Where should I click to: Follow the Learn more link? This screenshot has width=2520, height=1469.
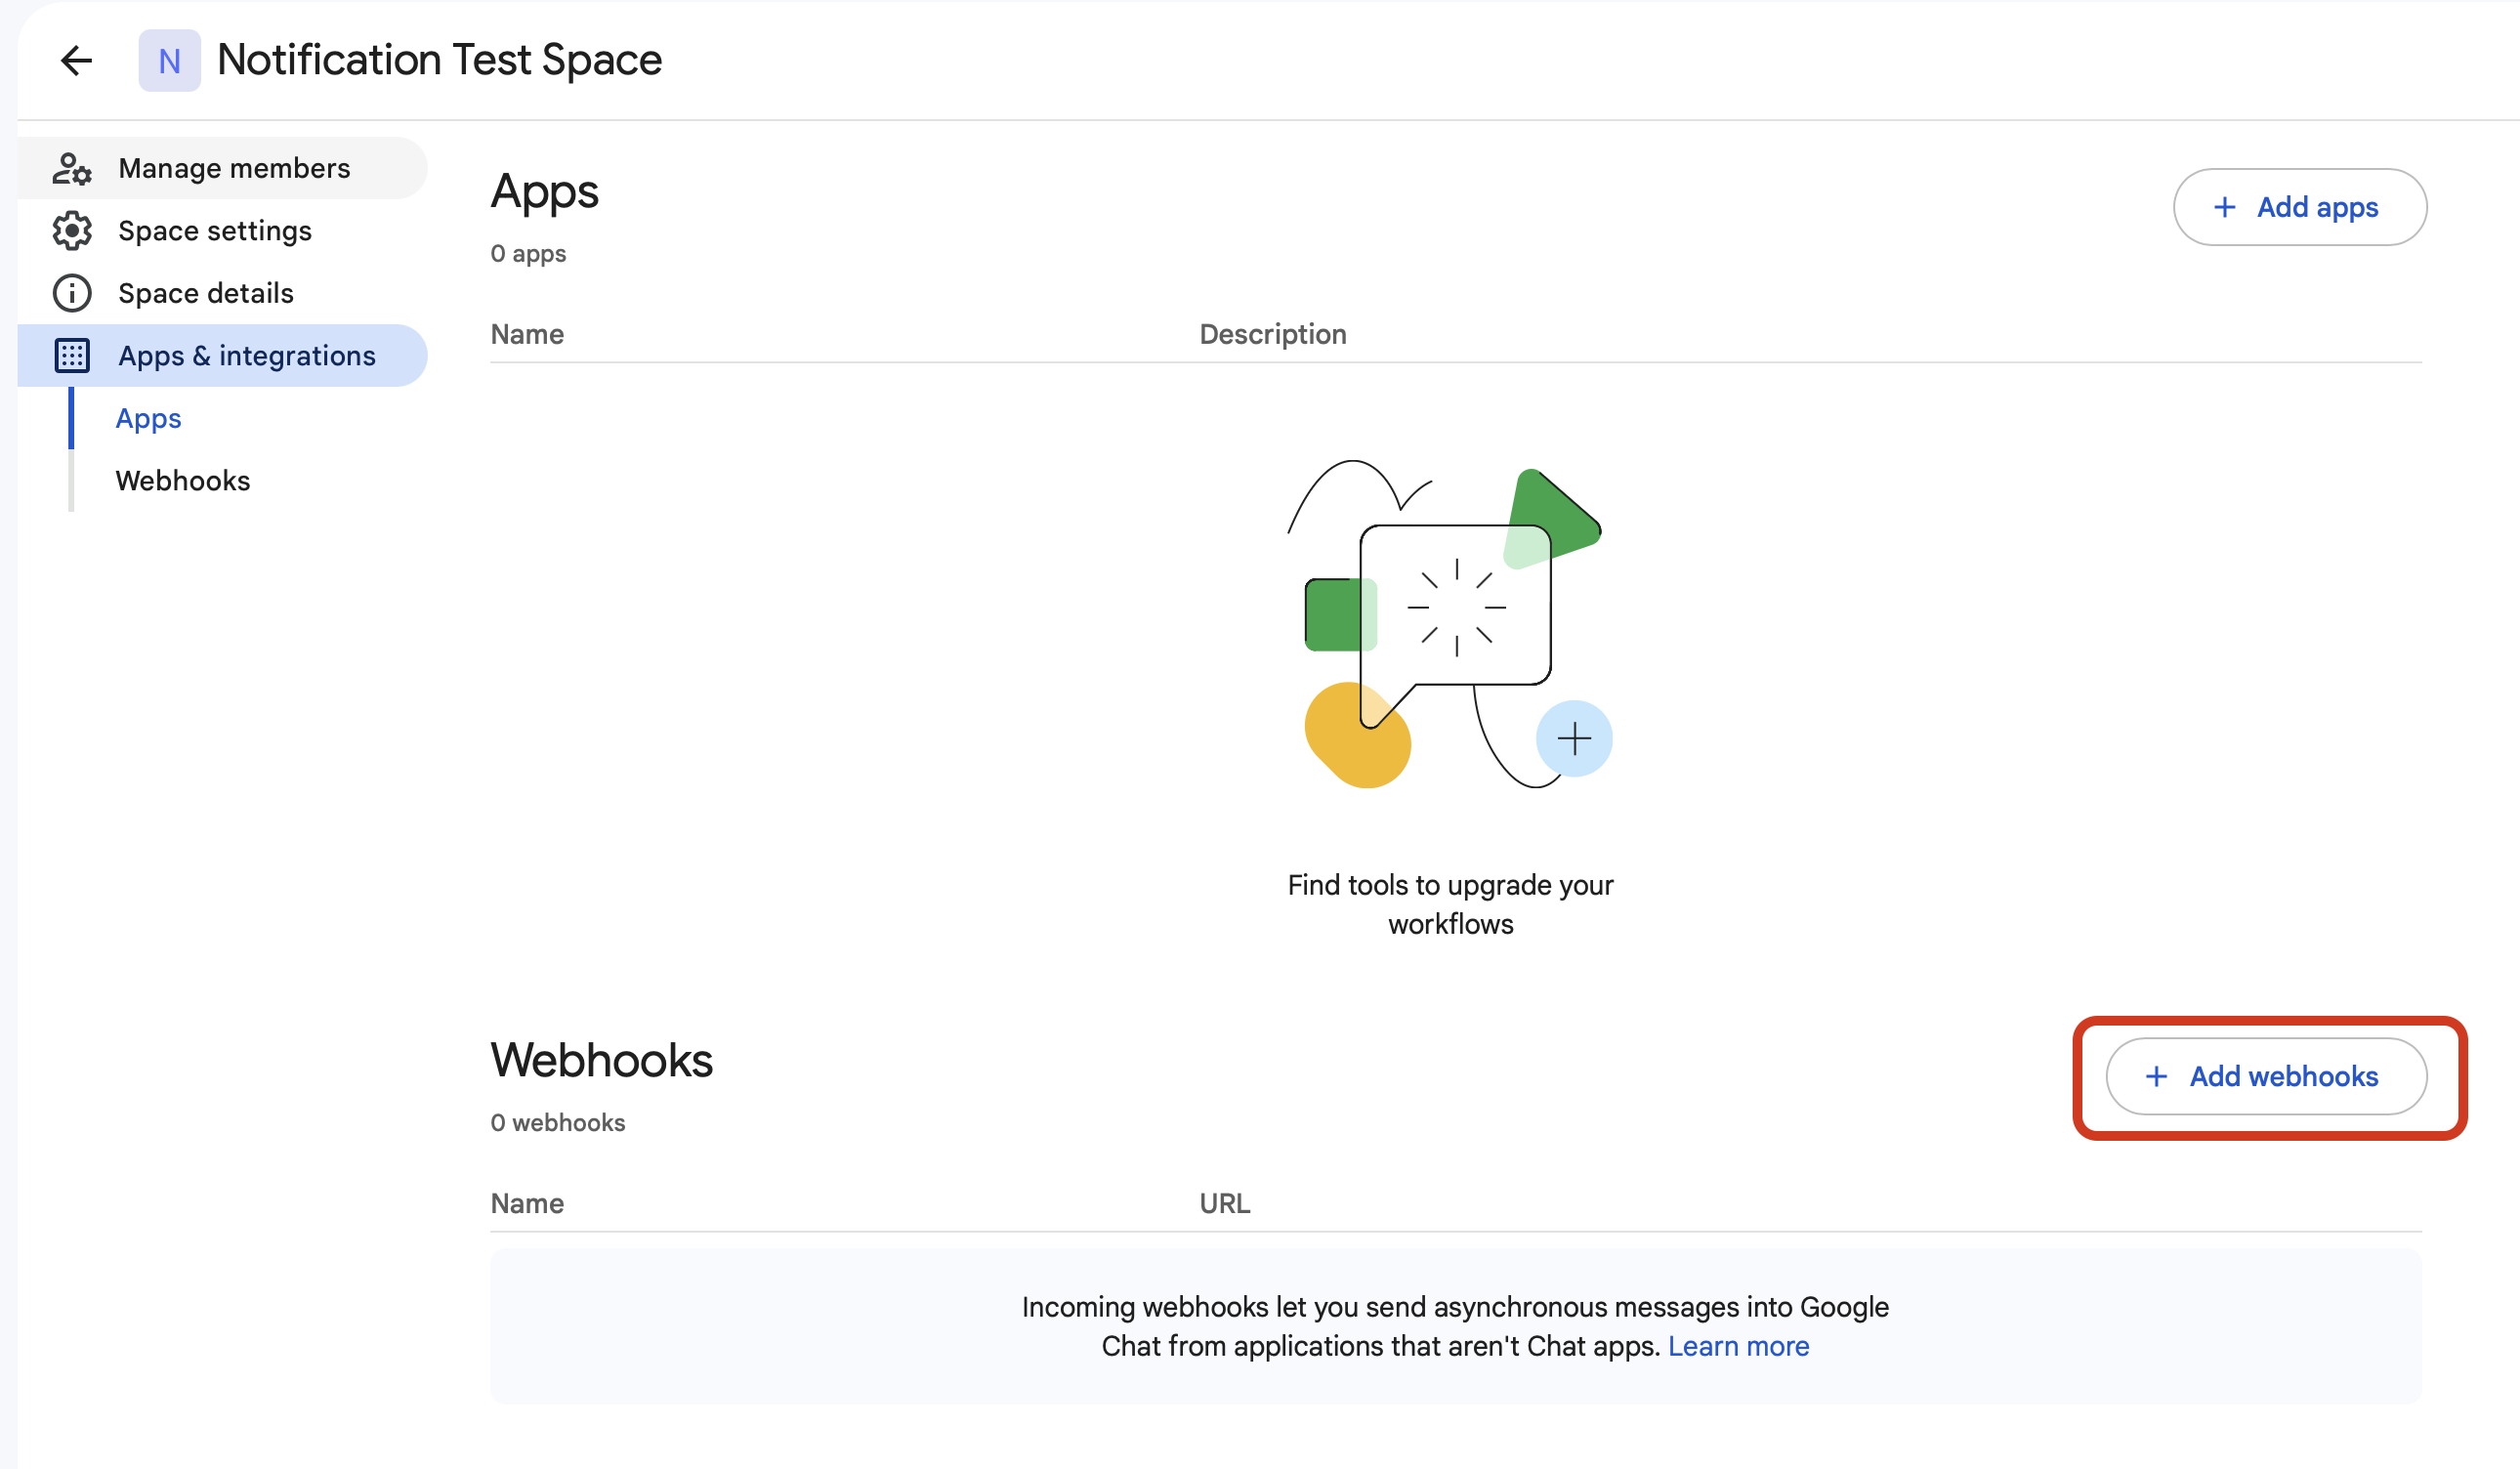point(1738,1346)
